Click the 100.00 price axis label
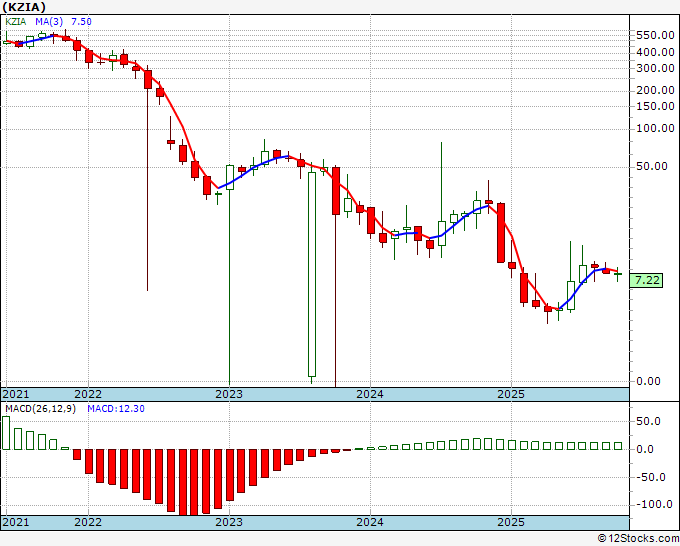Image resolution: width=680 pixels, height=546 pixels. (655, 128)
